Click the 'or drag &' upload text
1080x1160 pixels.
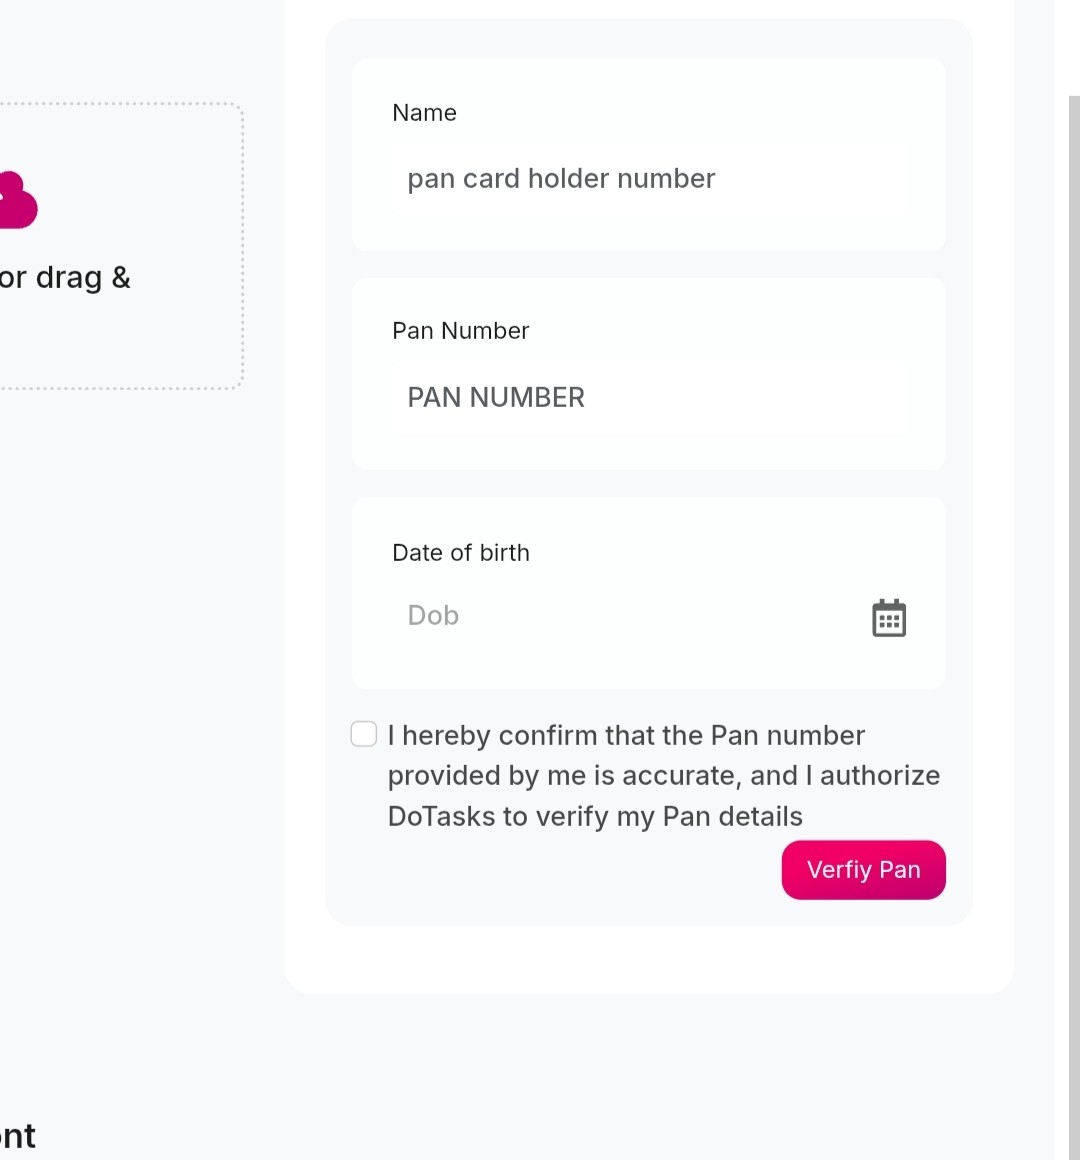point(66,278)
